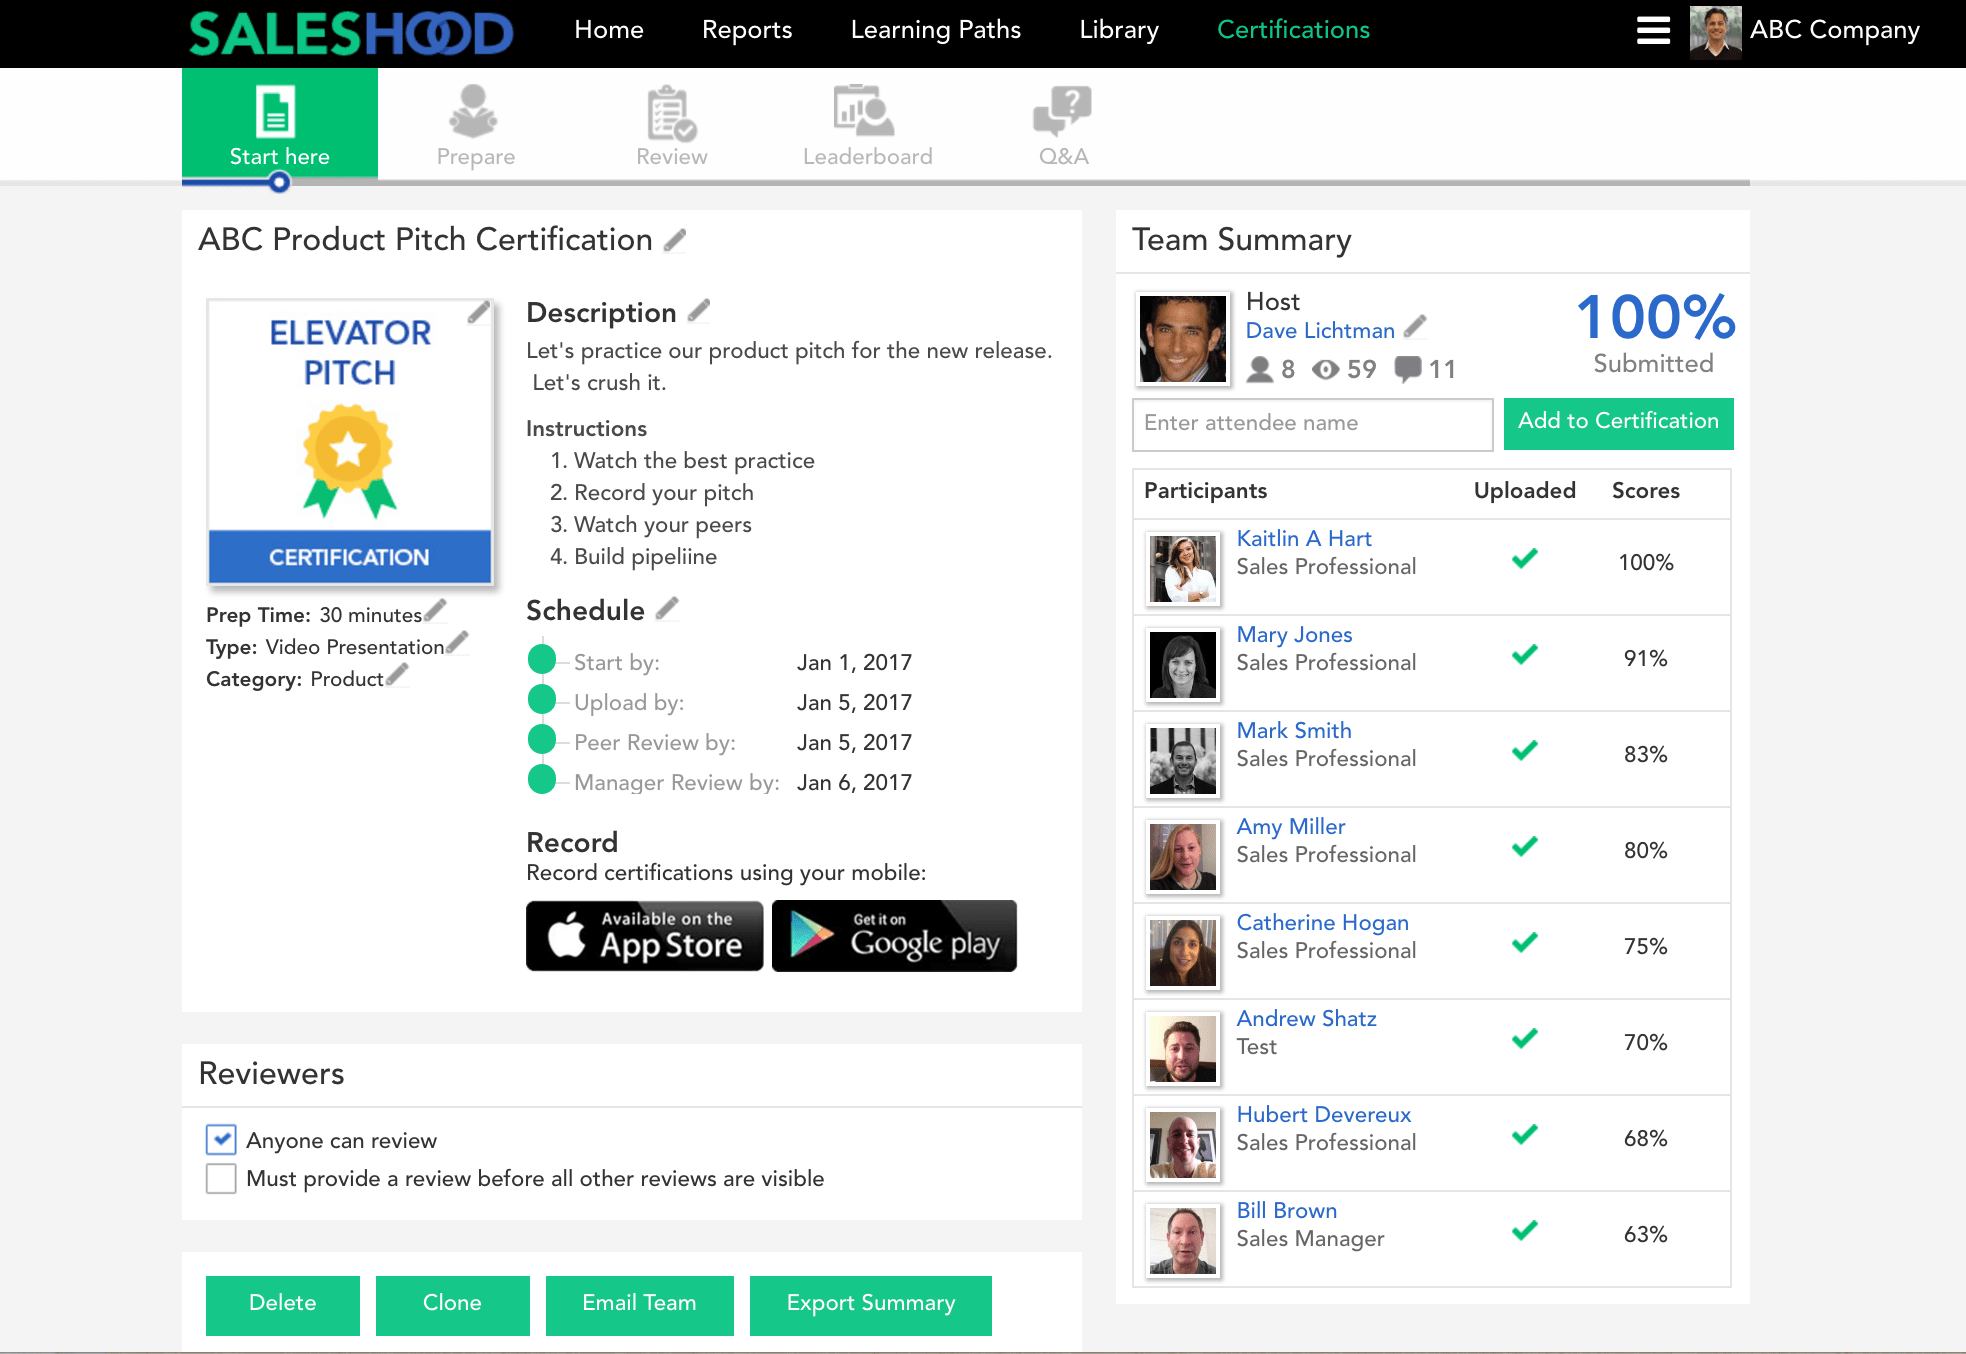Open Reports in the top navigation
The image size is (1966, 1354).
747,30
